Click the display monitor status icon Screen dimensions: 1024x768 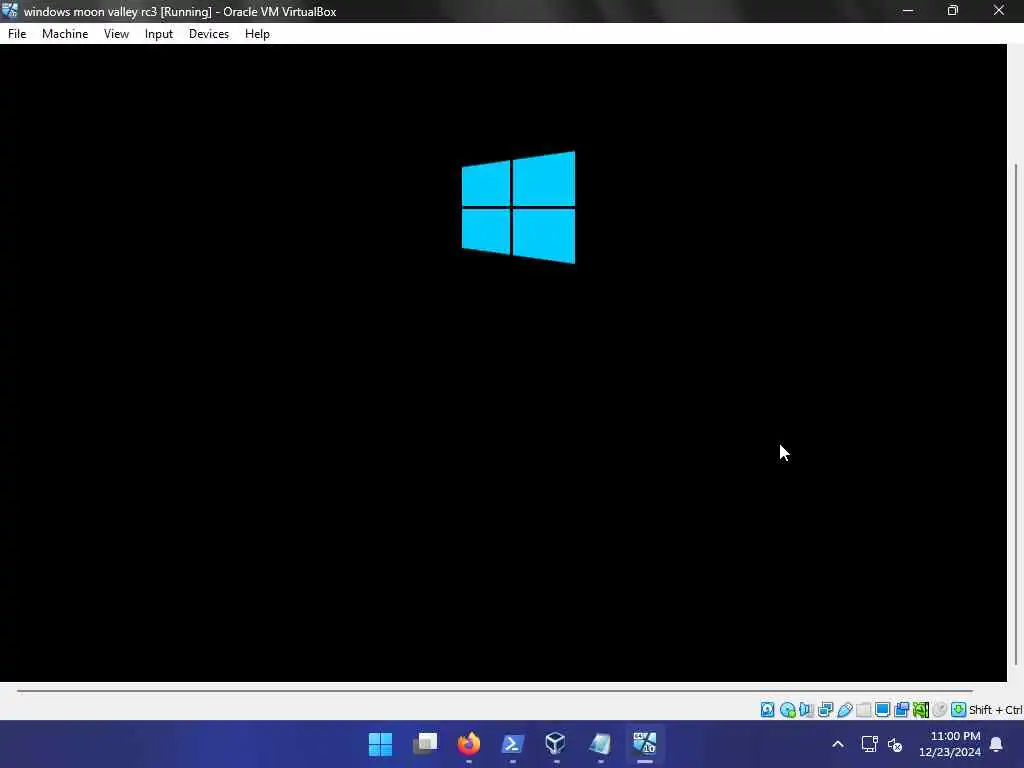882,709
